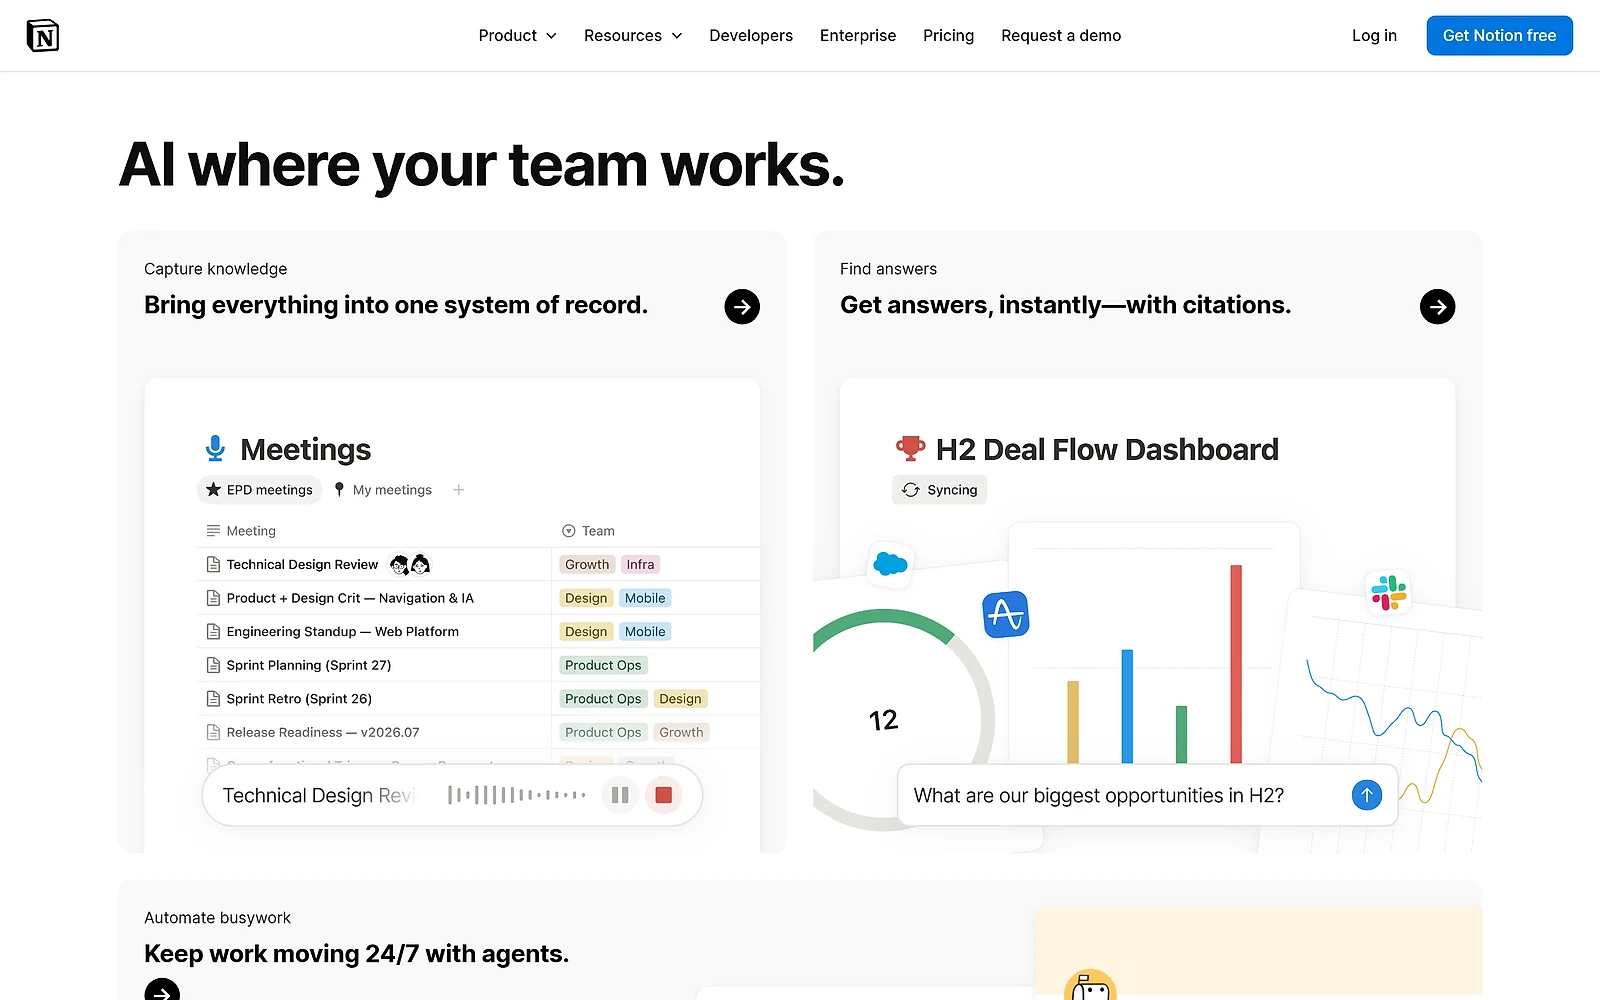
Task: Click the Notion logo icon
Action: click(43, 36)
